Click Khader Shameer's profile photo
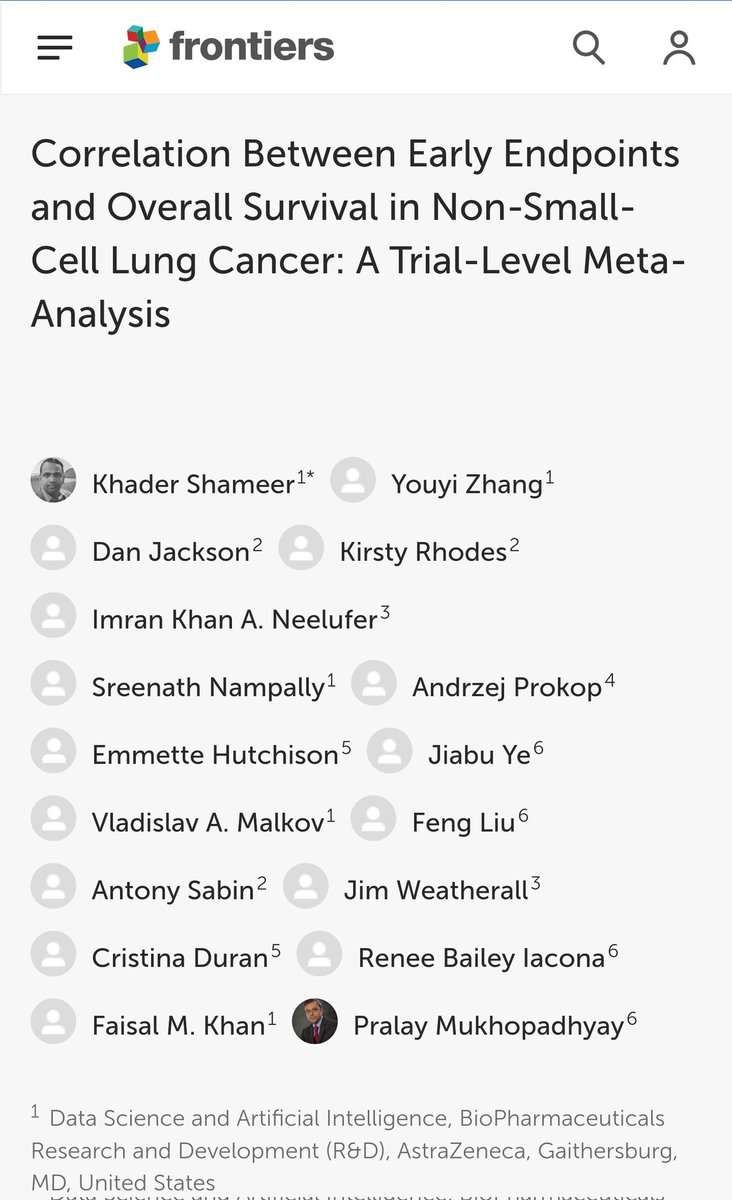This screenshot has width=732, height=1200. click(53, 480)
